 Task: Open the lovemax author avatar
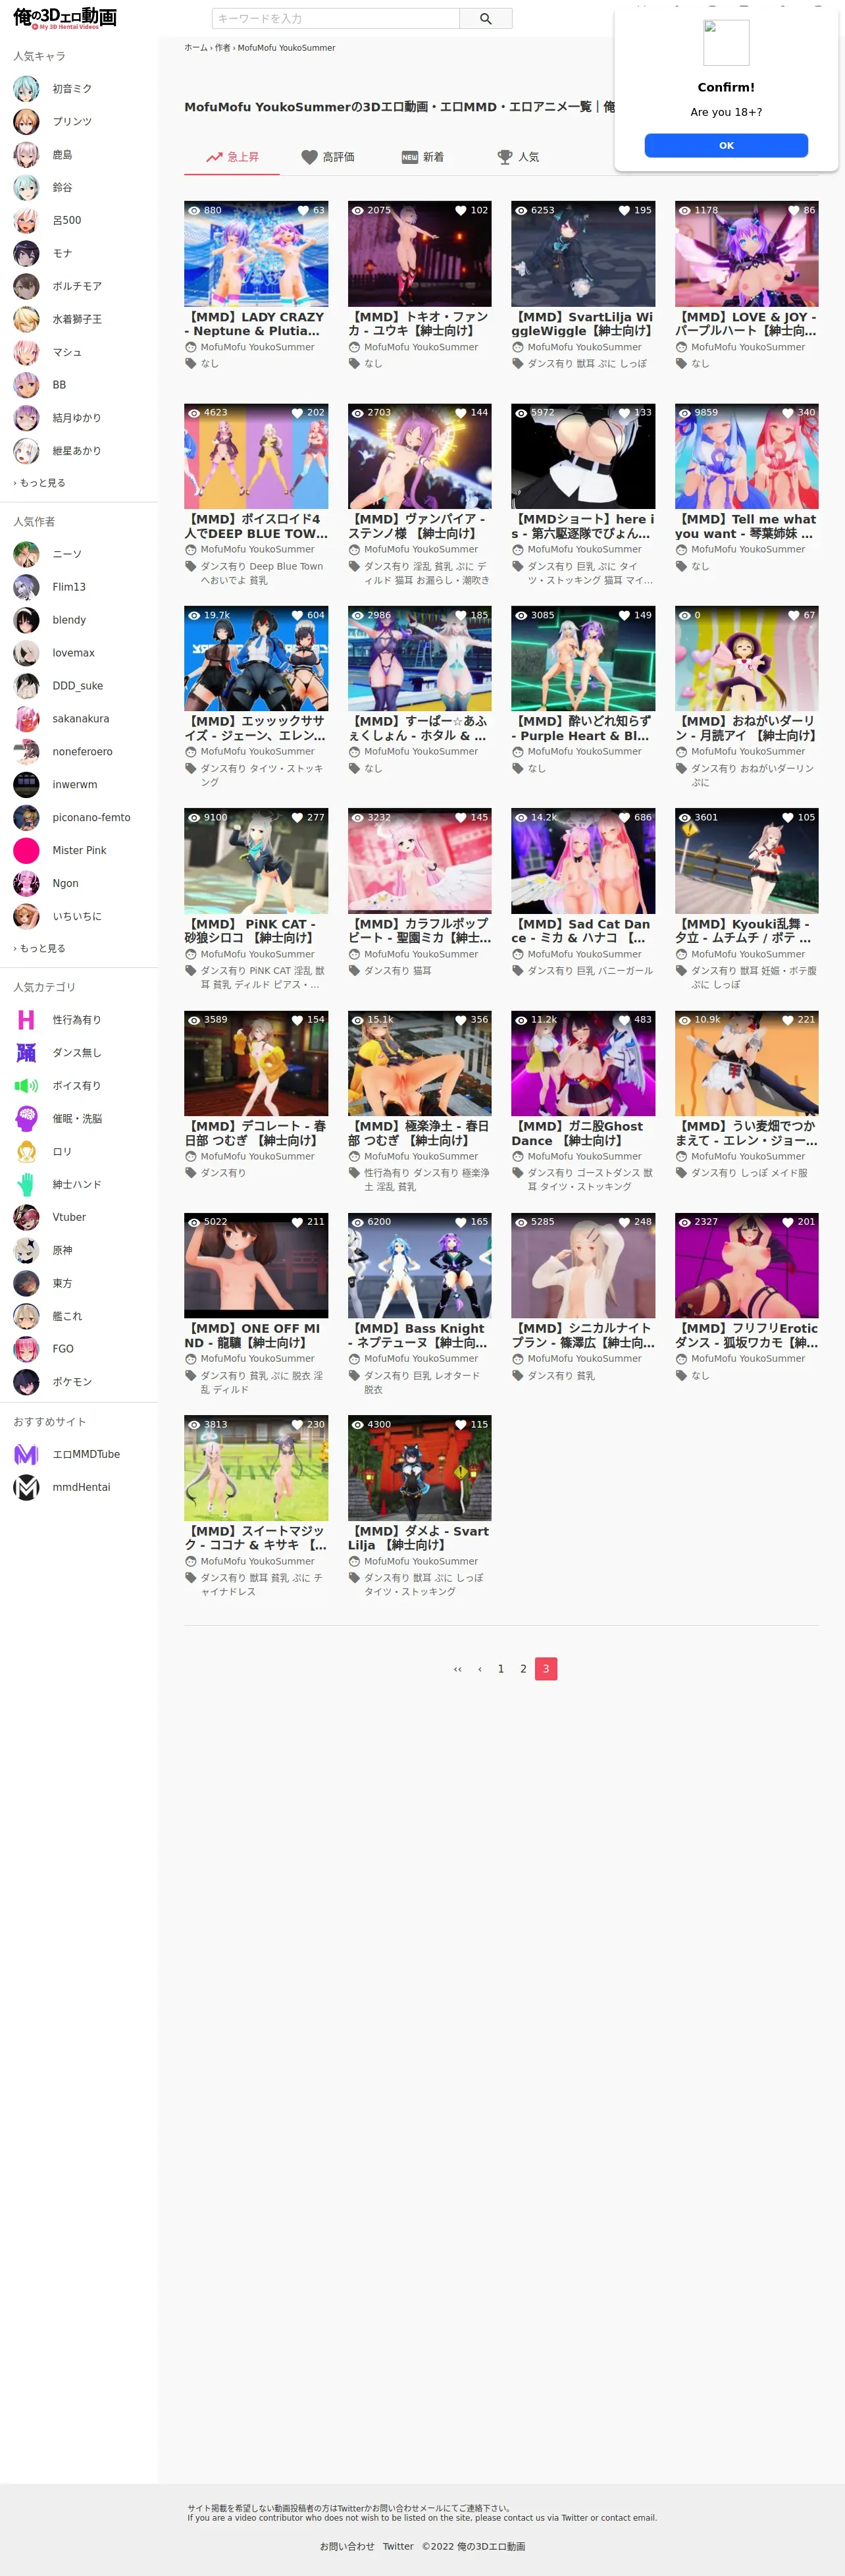tap(26, 653)
